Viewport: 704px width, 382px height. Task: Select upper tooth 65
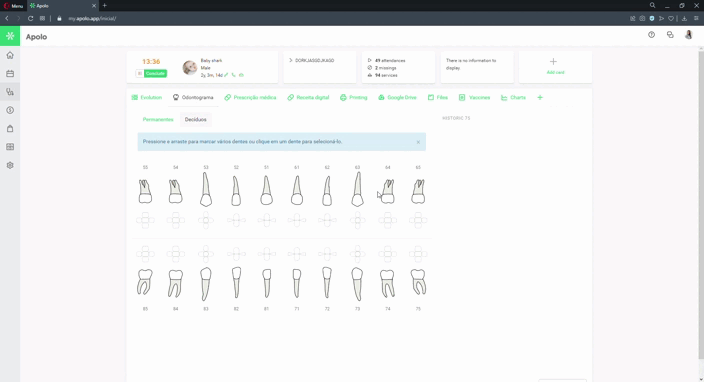pos(418,192)
